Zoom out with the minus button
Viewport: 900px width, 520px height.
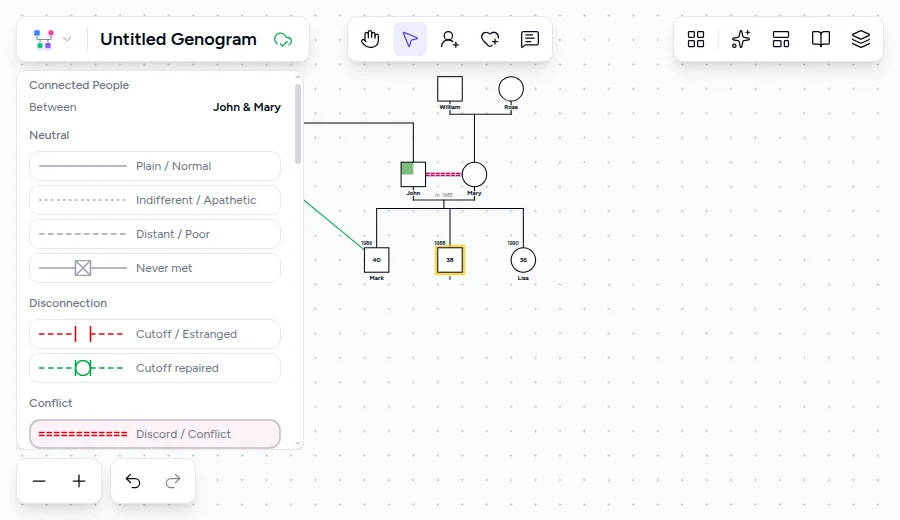pyautogui.click(x=39, y=481)
